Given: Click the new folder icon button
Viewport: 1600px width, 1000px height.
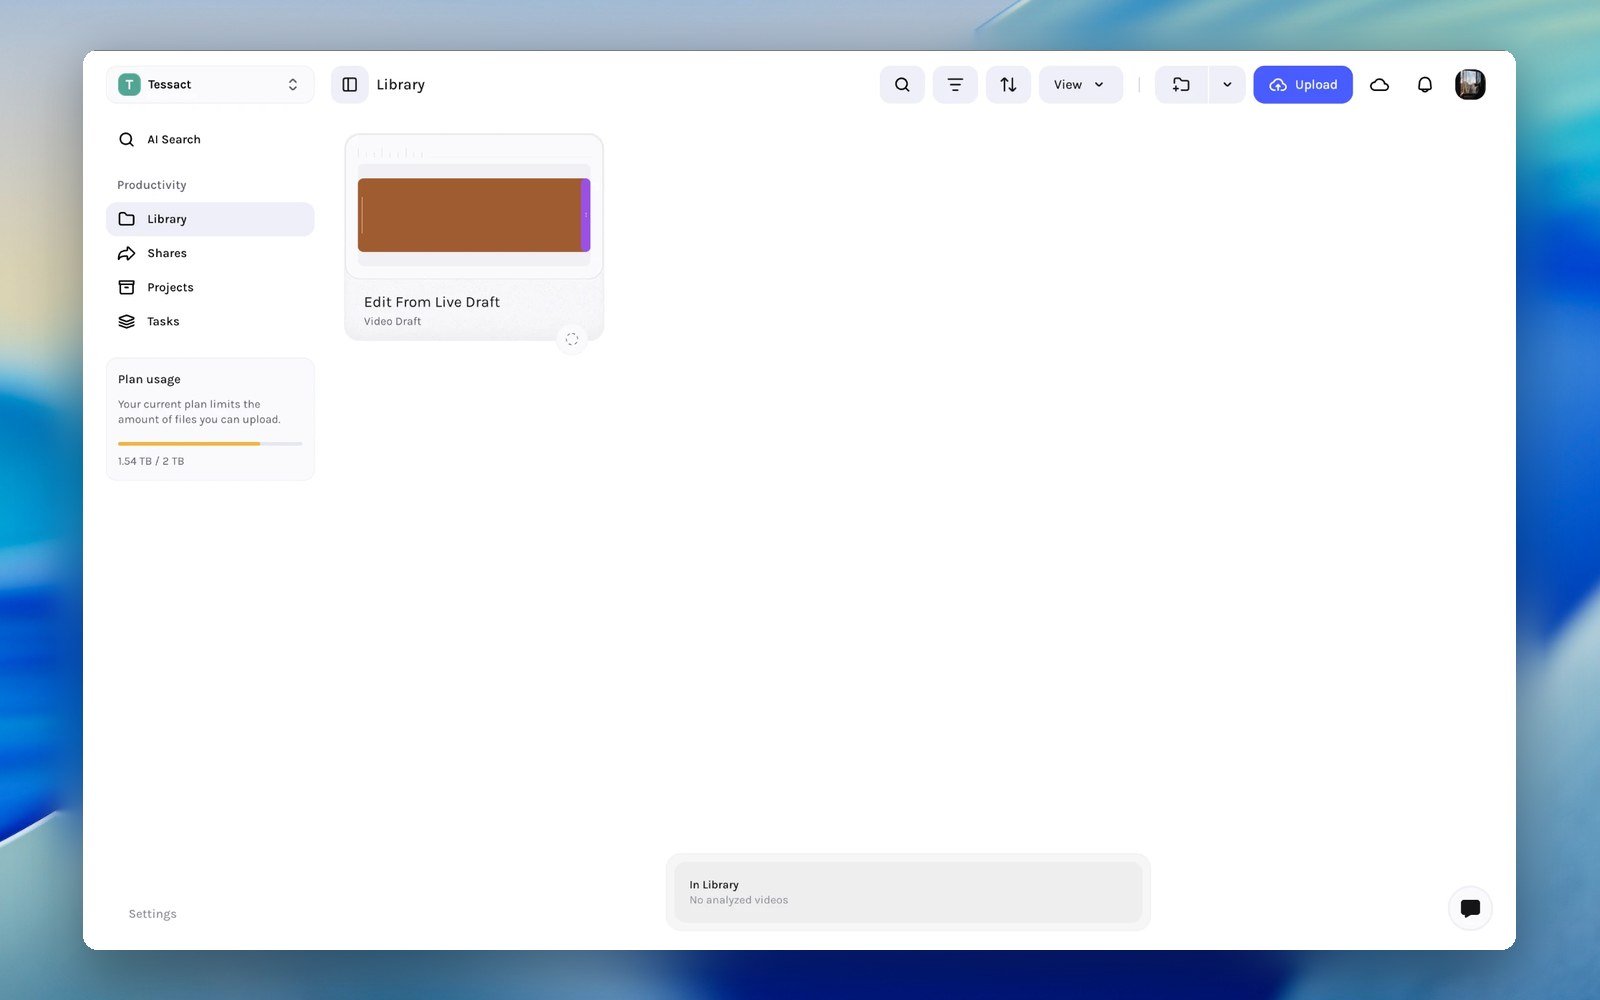Looking at the screenshot, I should tap(1181, 85).
